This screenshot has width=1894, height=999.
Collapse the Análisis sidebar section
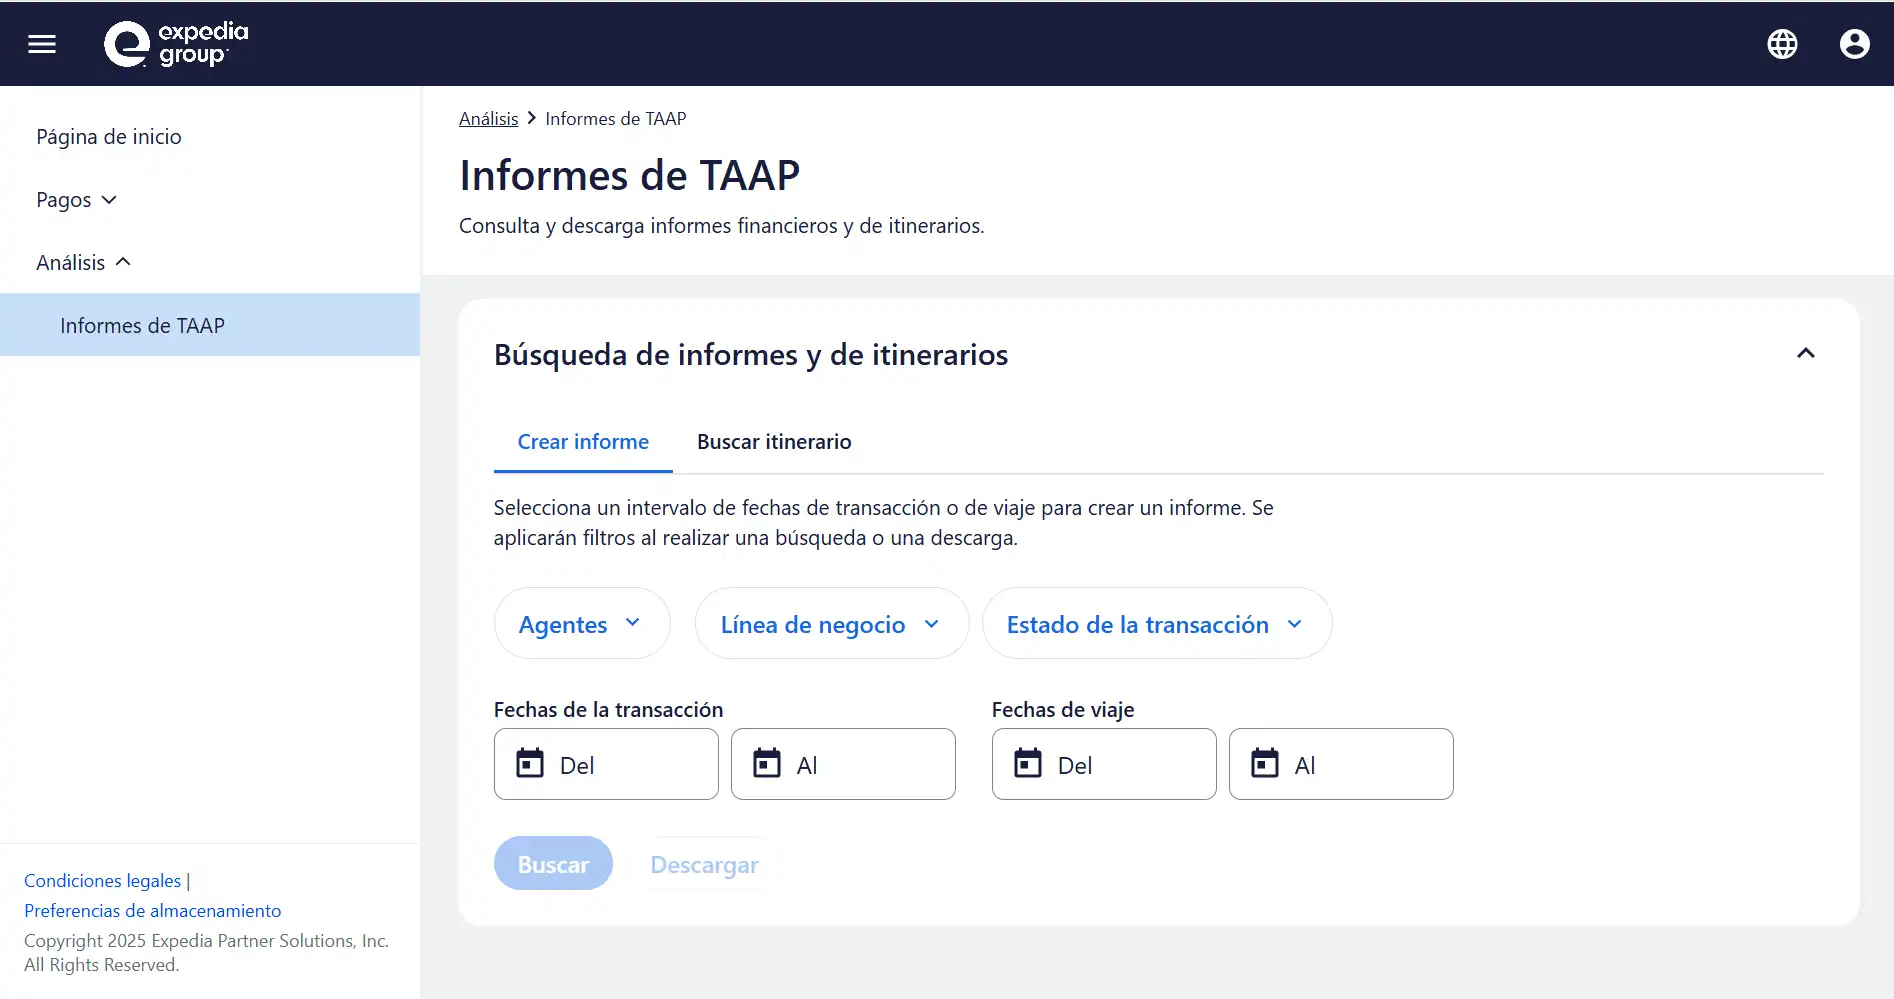click(x=84, y=263)
